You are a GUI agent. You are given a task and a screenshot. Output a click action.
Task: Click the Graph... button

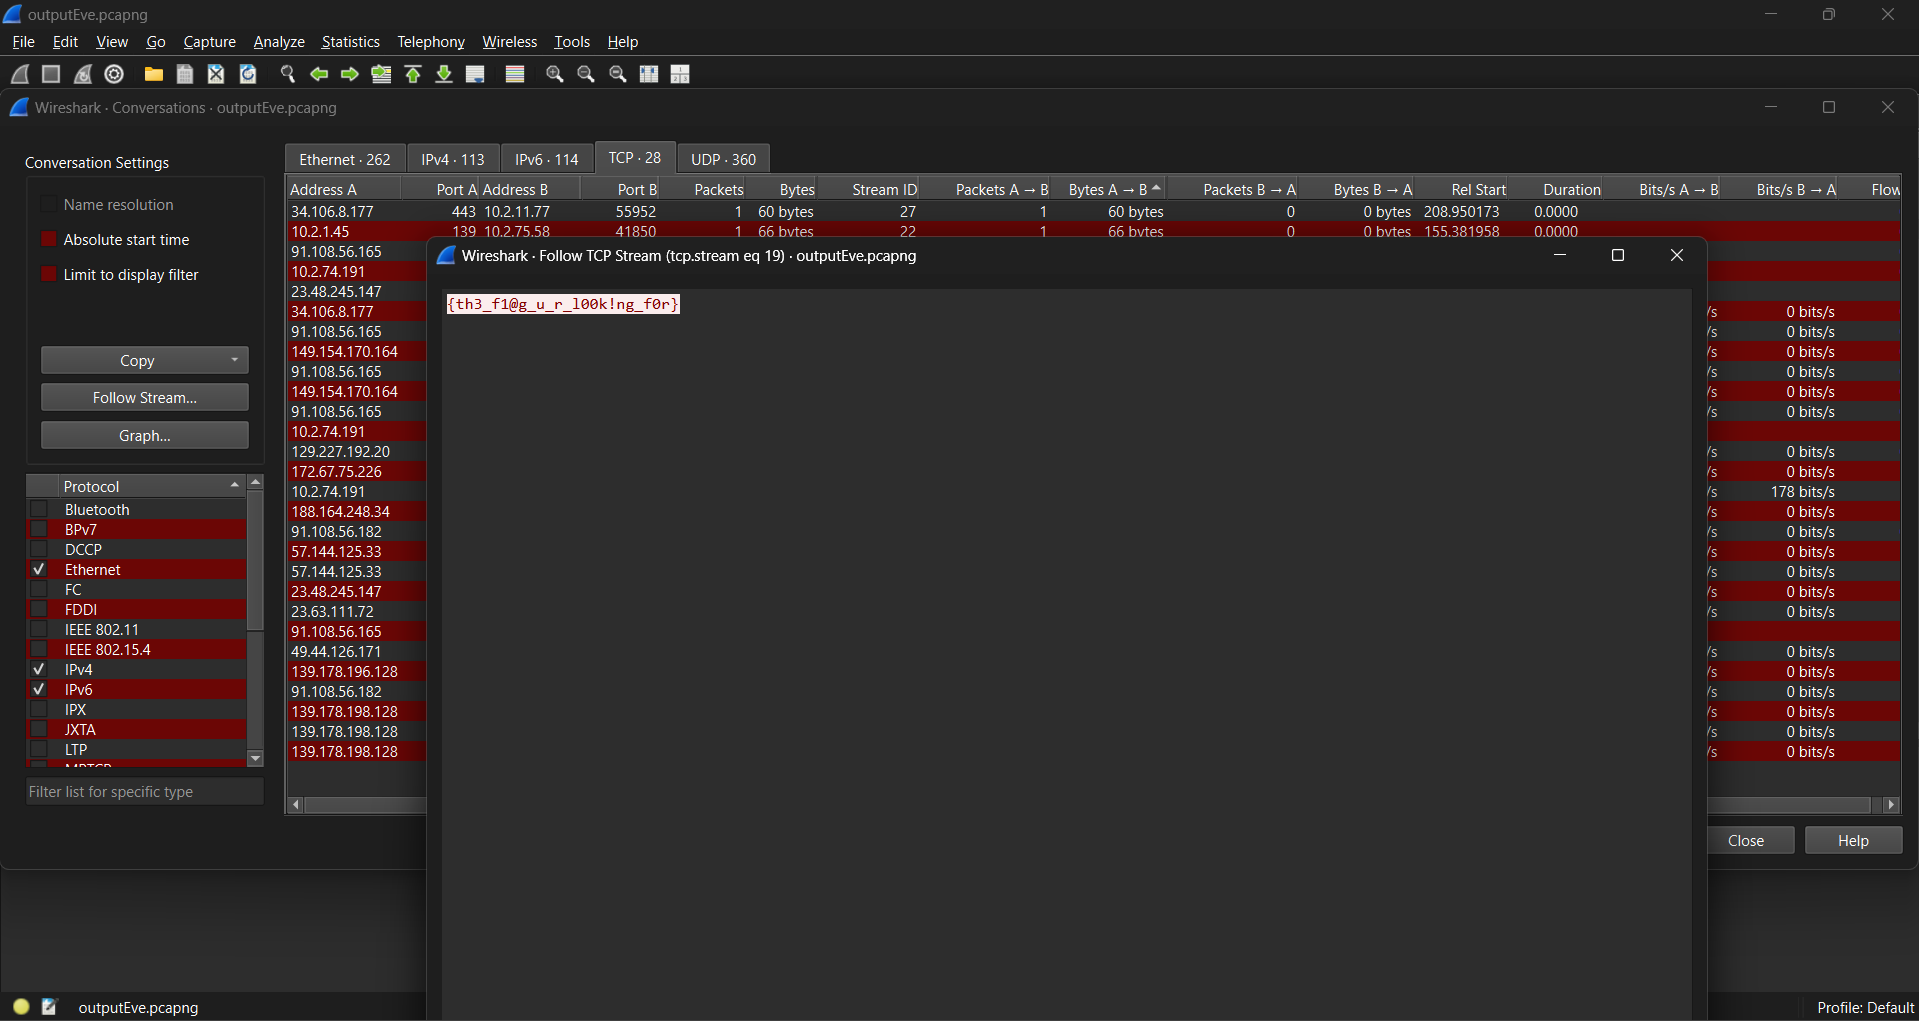point(145,435)
